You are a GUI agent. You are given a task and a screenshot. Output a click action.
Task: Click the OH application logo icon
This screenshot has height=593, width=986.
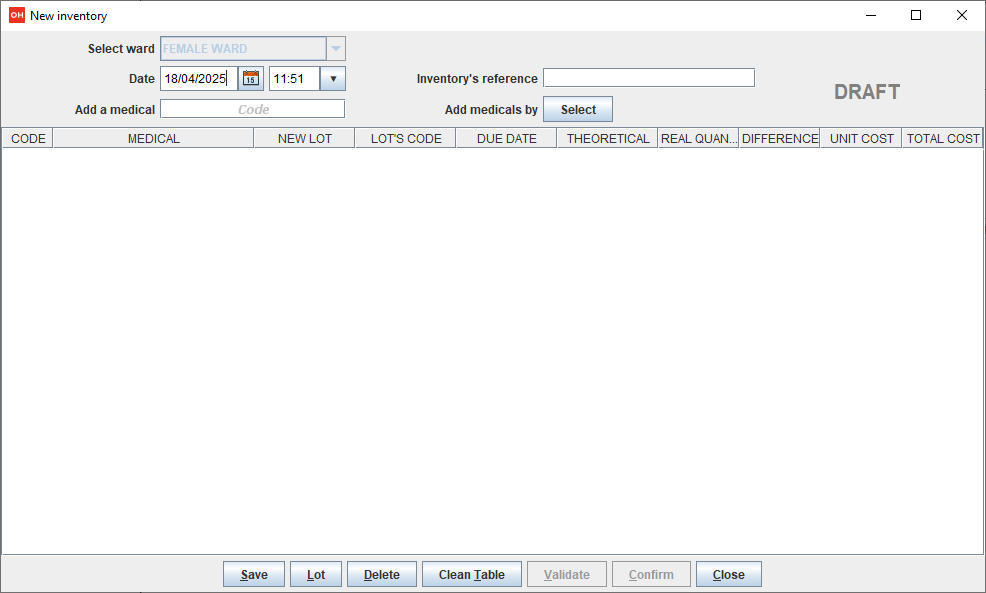[16, 15]
